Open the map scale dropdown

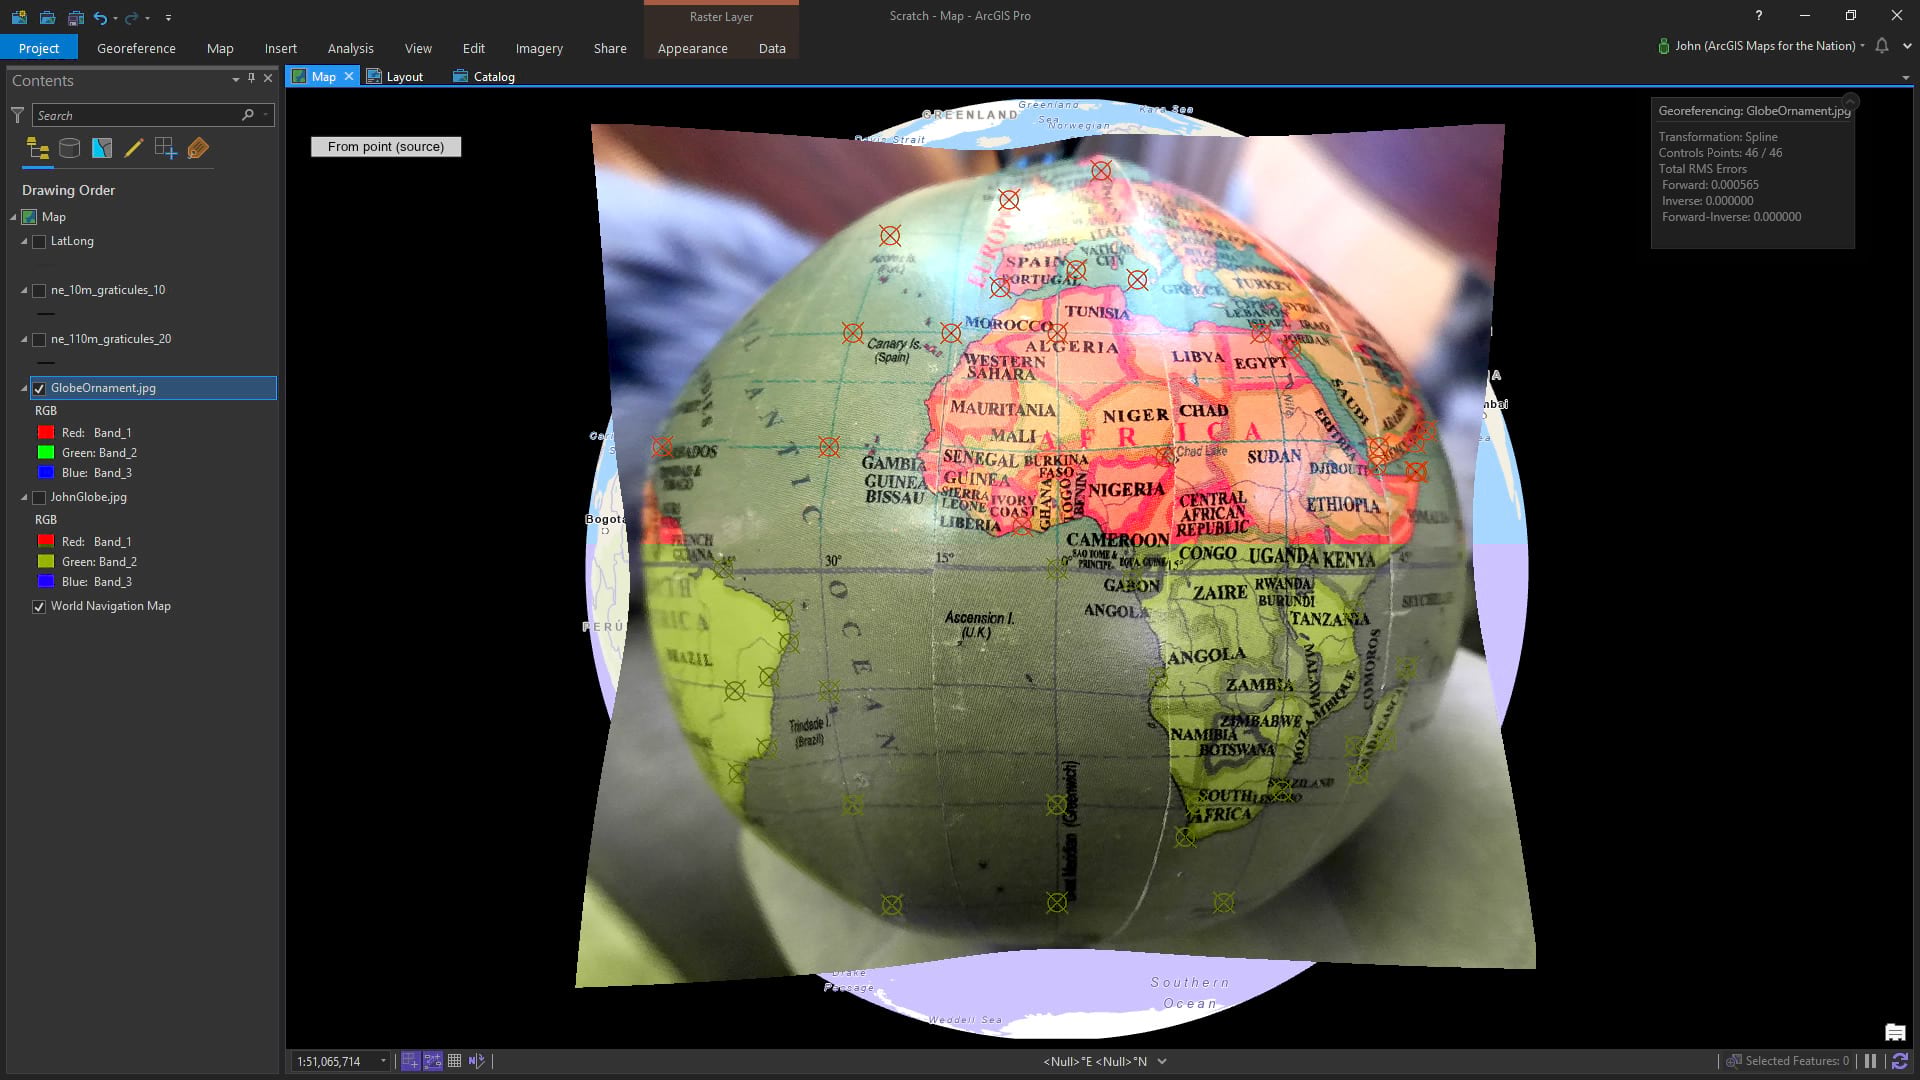point(383,1062)
